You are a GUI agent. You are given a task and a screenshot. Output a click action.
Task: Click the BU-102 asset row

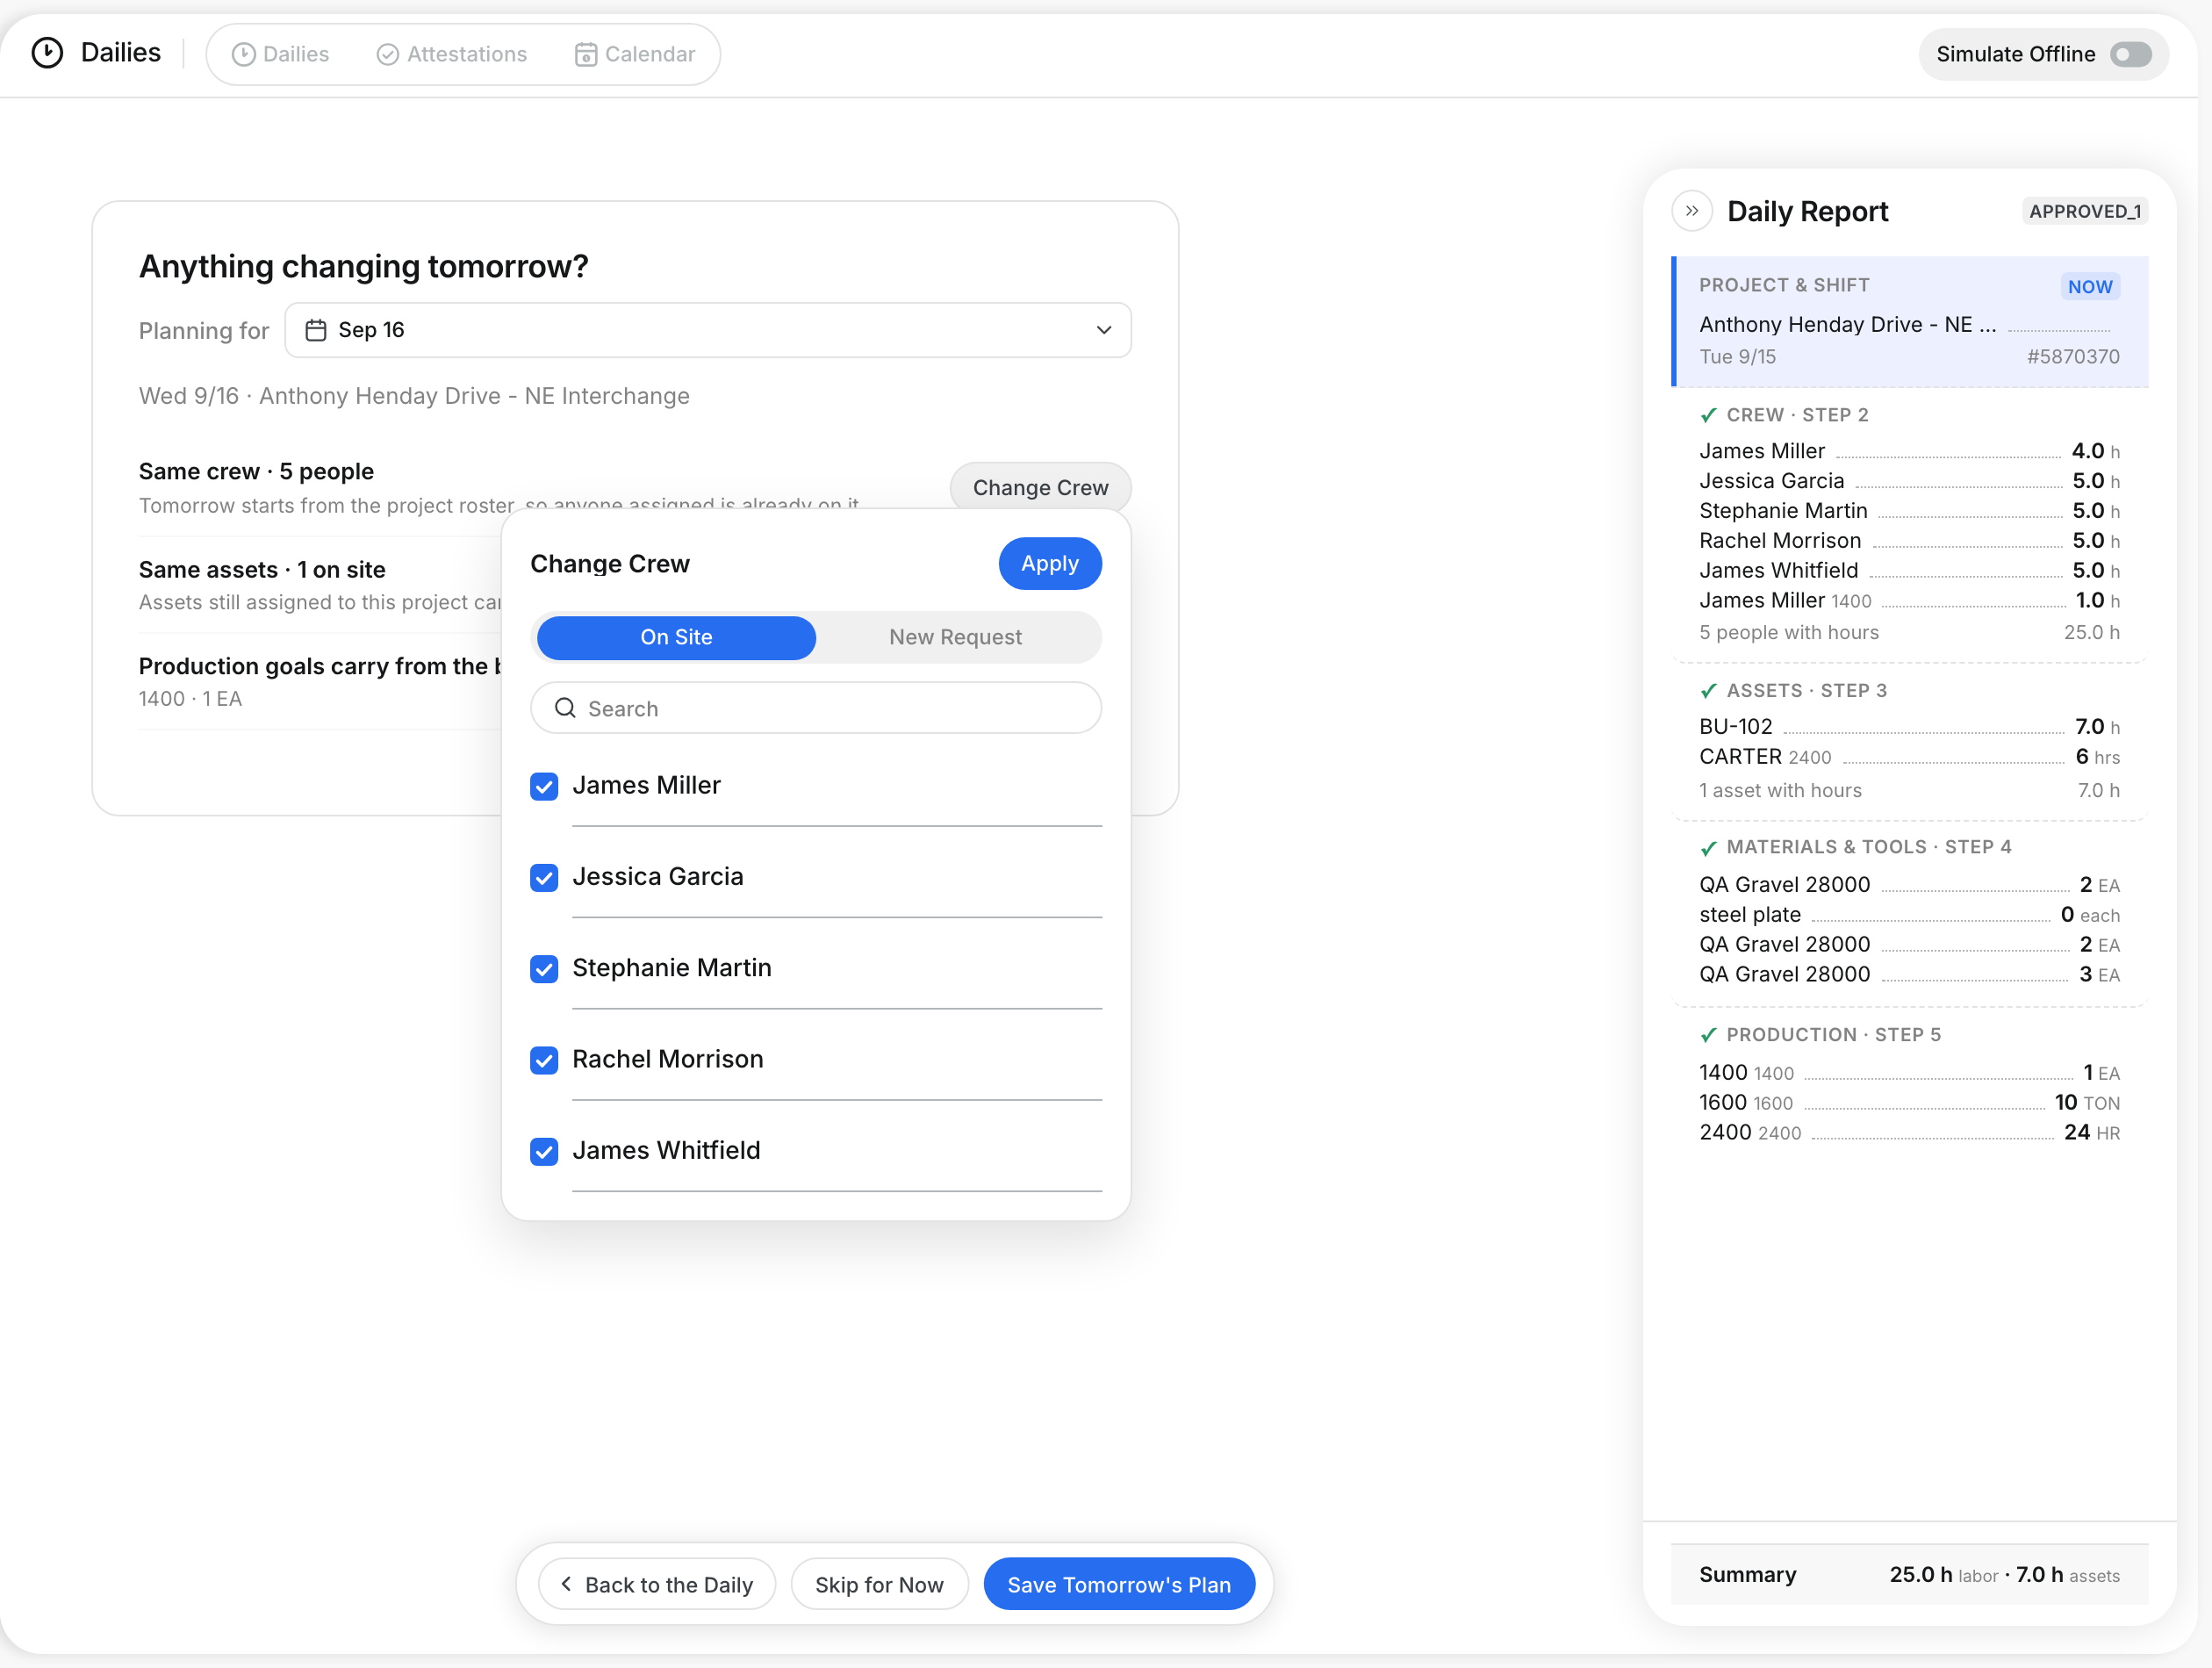(1909, 726)
